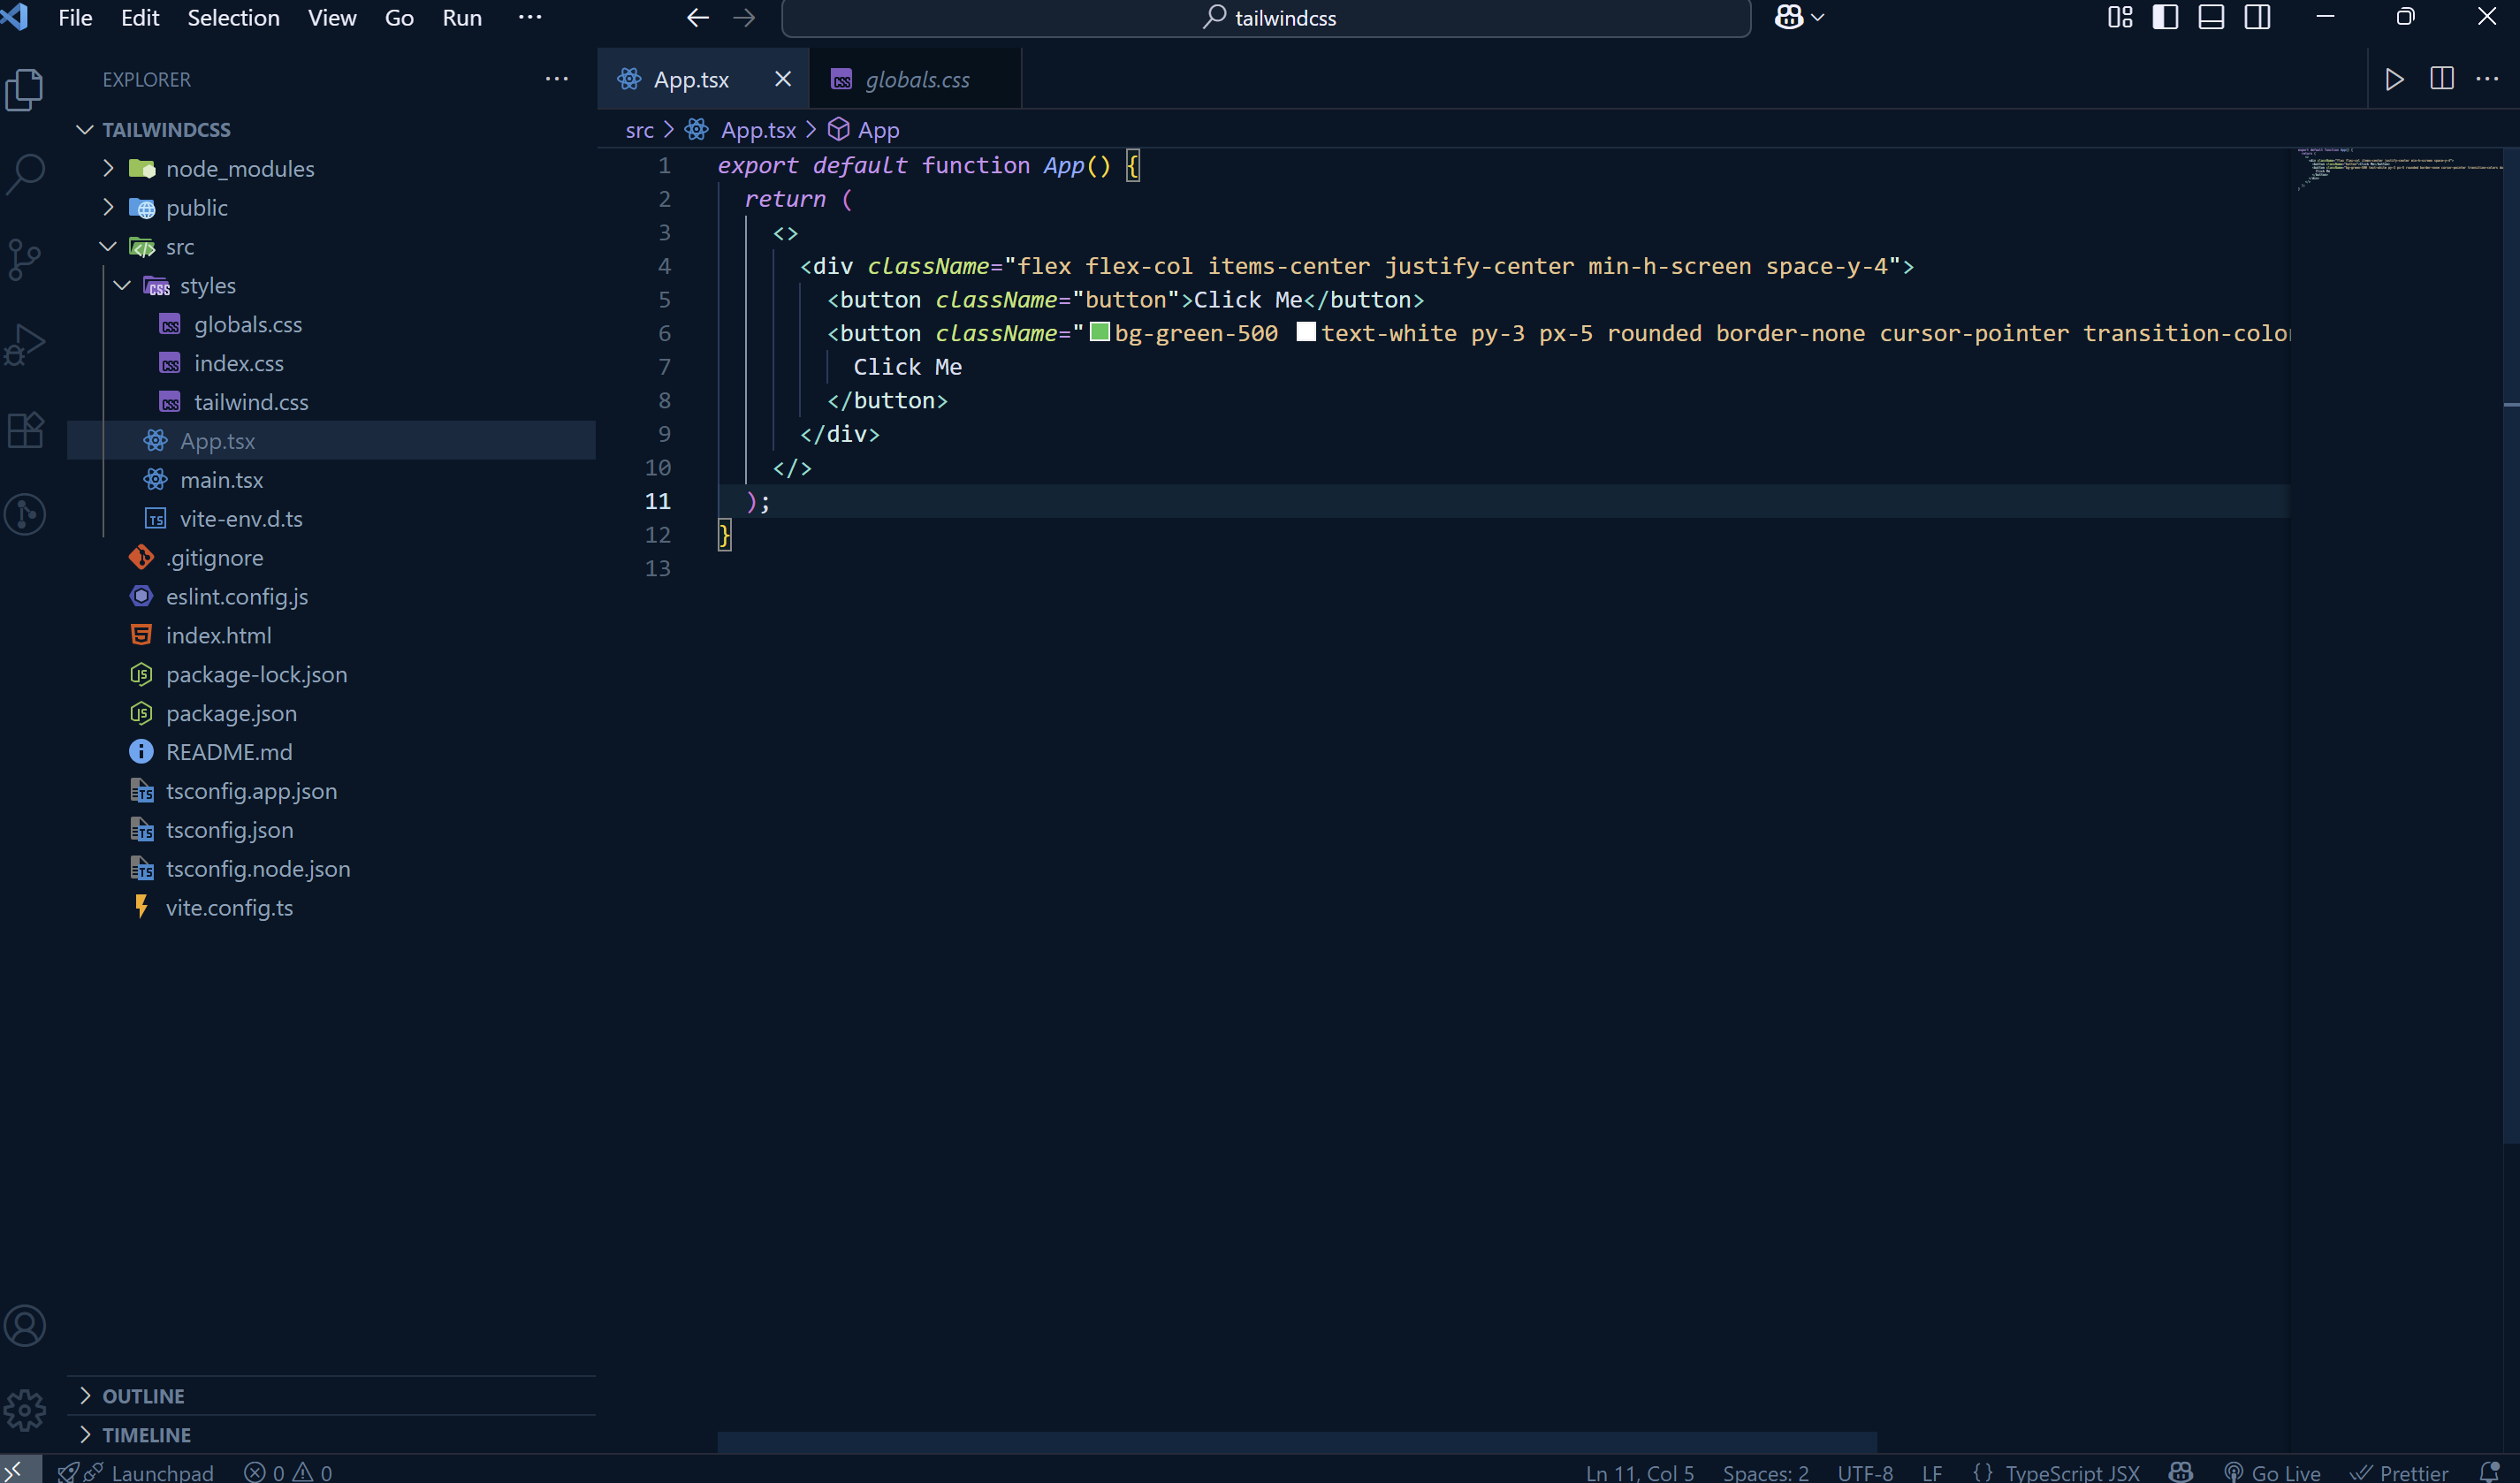Expand the public folder
The image size is (2520, 1483).
click(108, 207)
